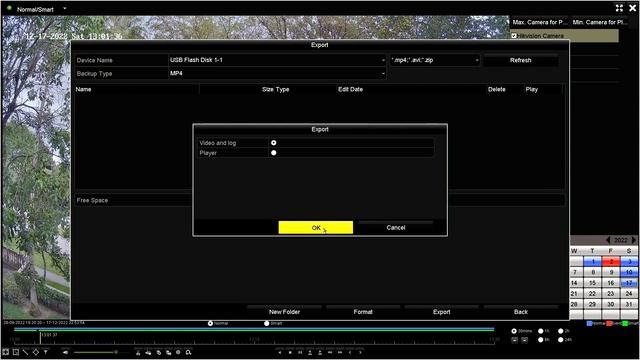Select the 6h timeline scale option

pyautogui.click(x=541, y=340)
